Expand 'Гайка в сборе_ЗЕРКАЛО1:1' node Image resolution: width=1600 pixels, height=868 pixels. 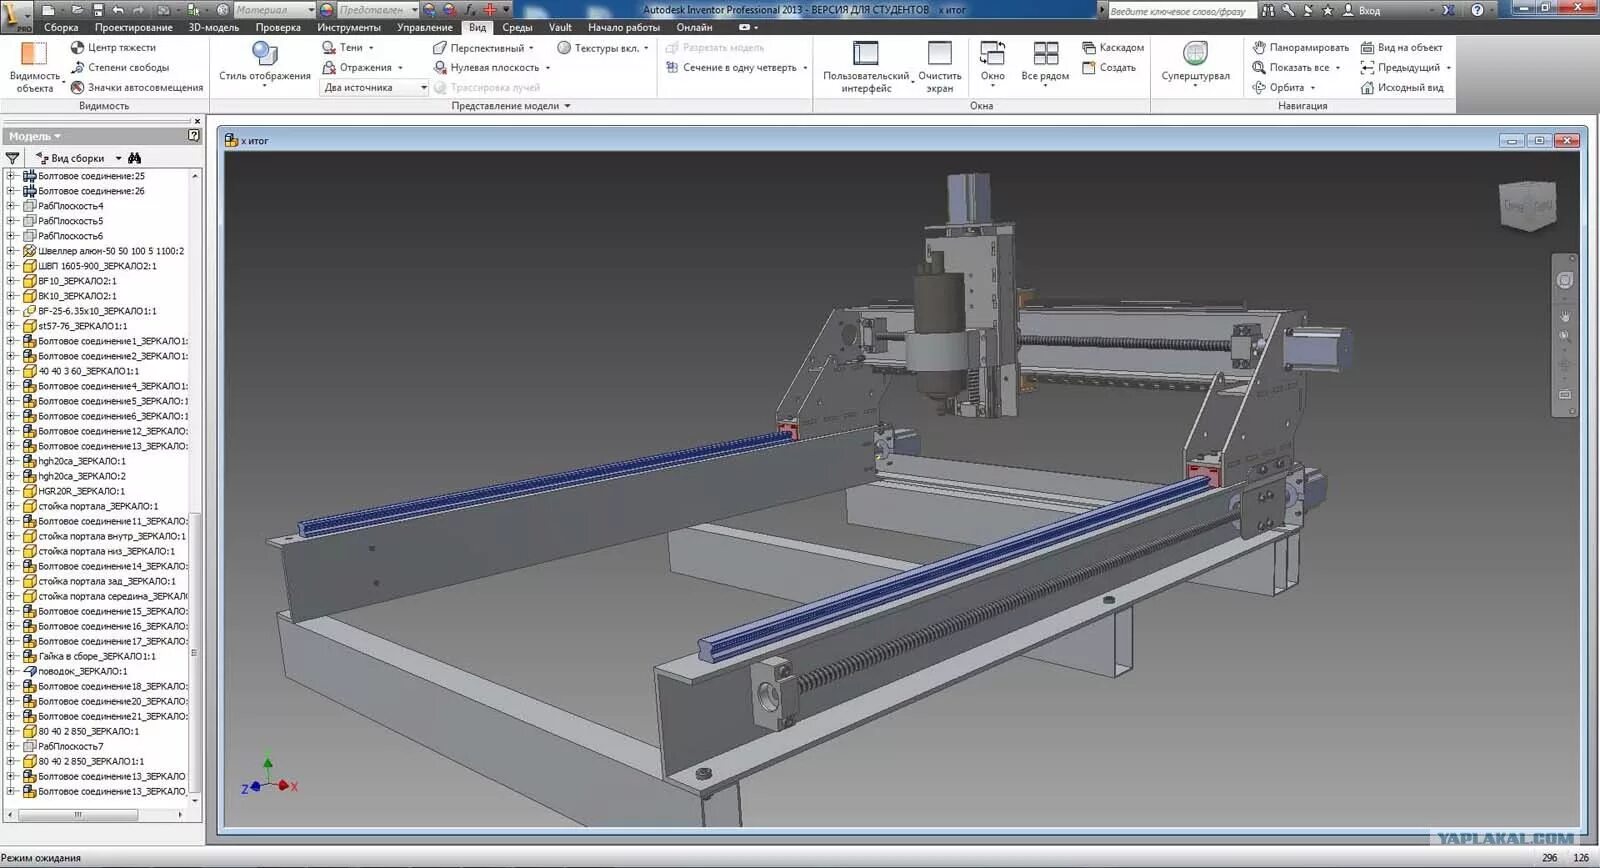point(10,656)
